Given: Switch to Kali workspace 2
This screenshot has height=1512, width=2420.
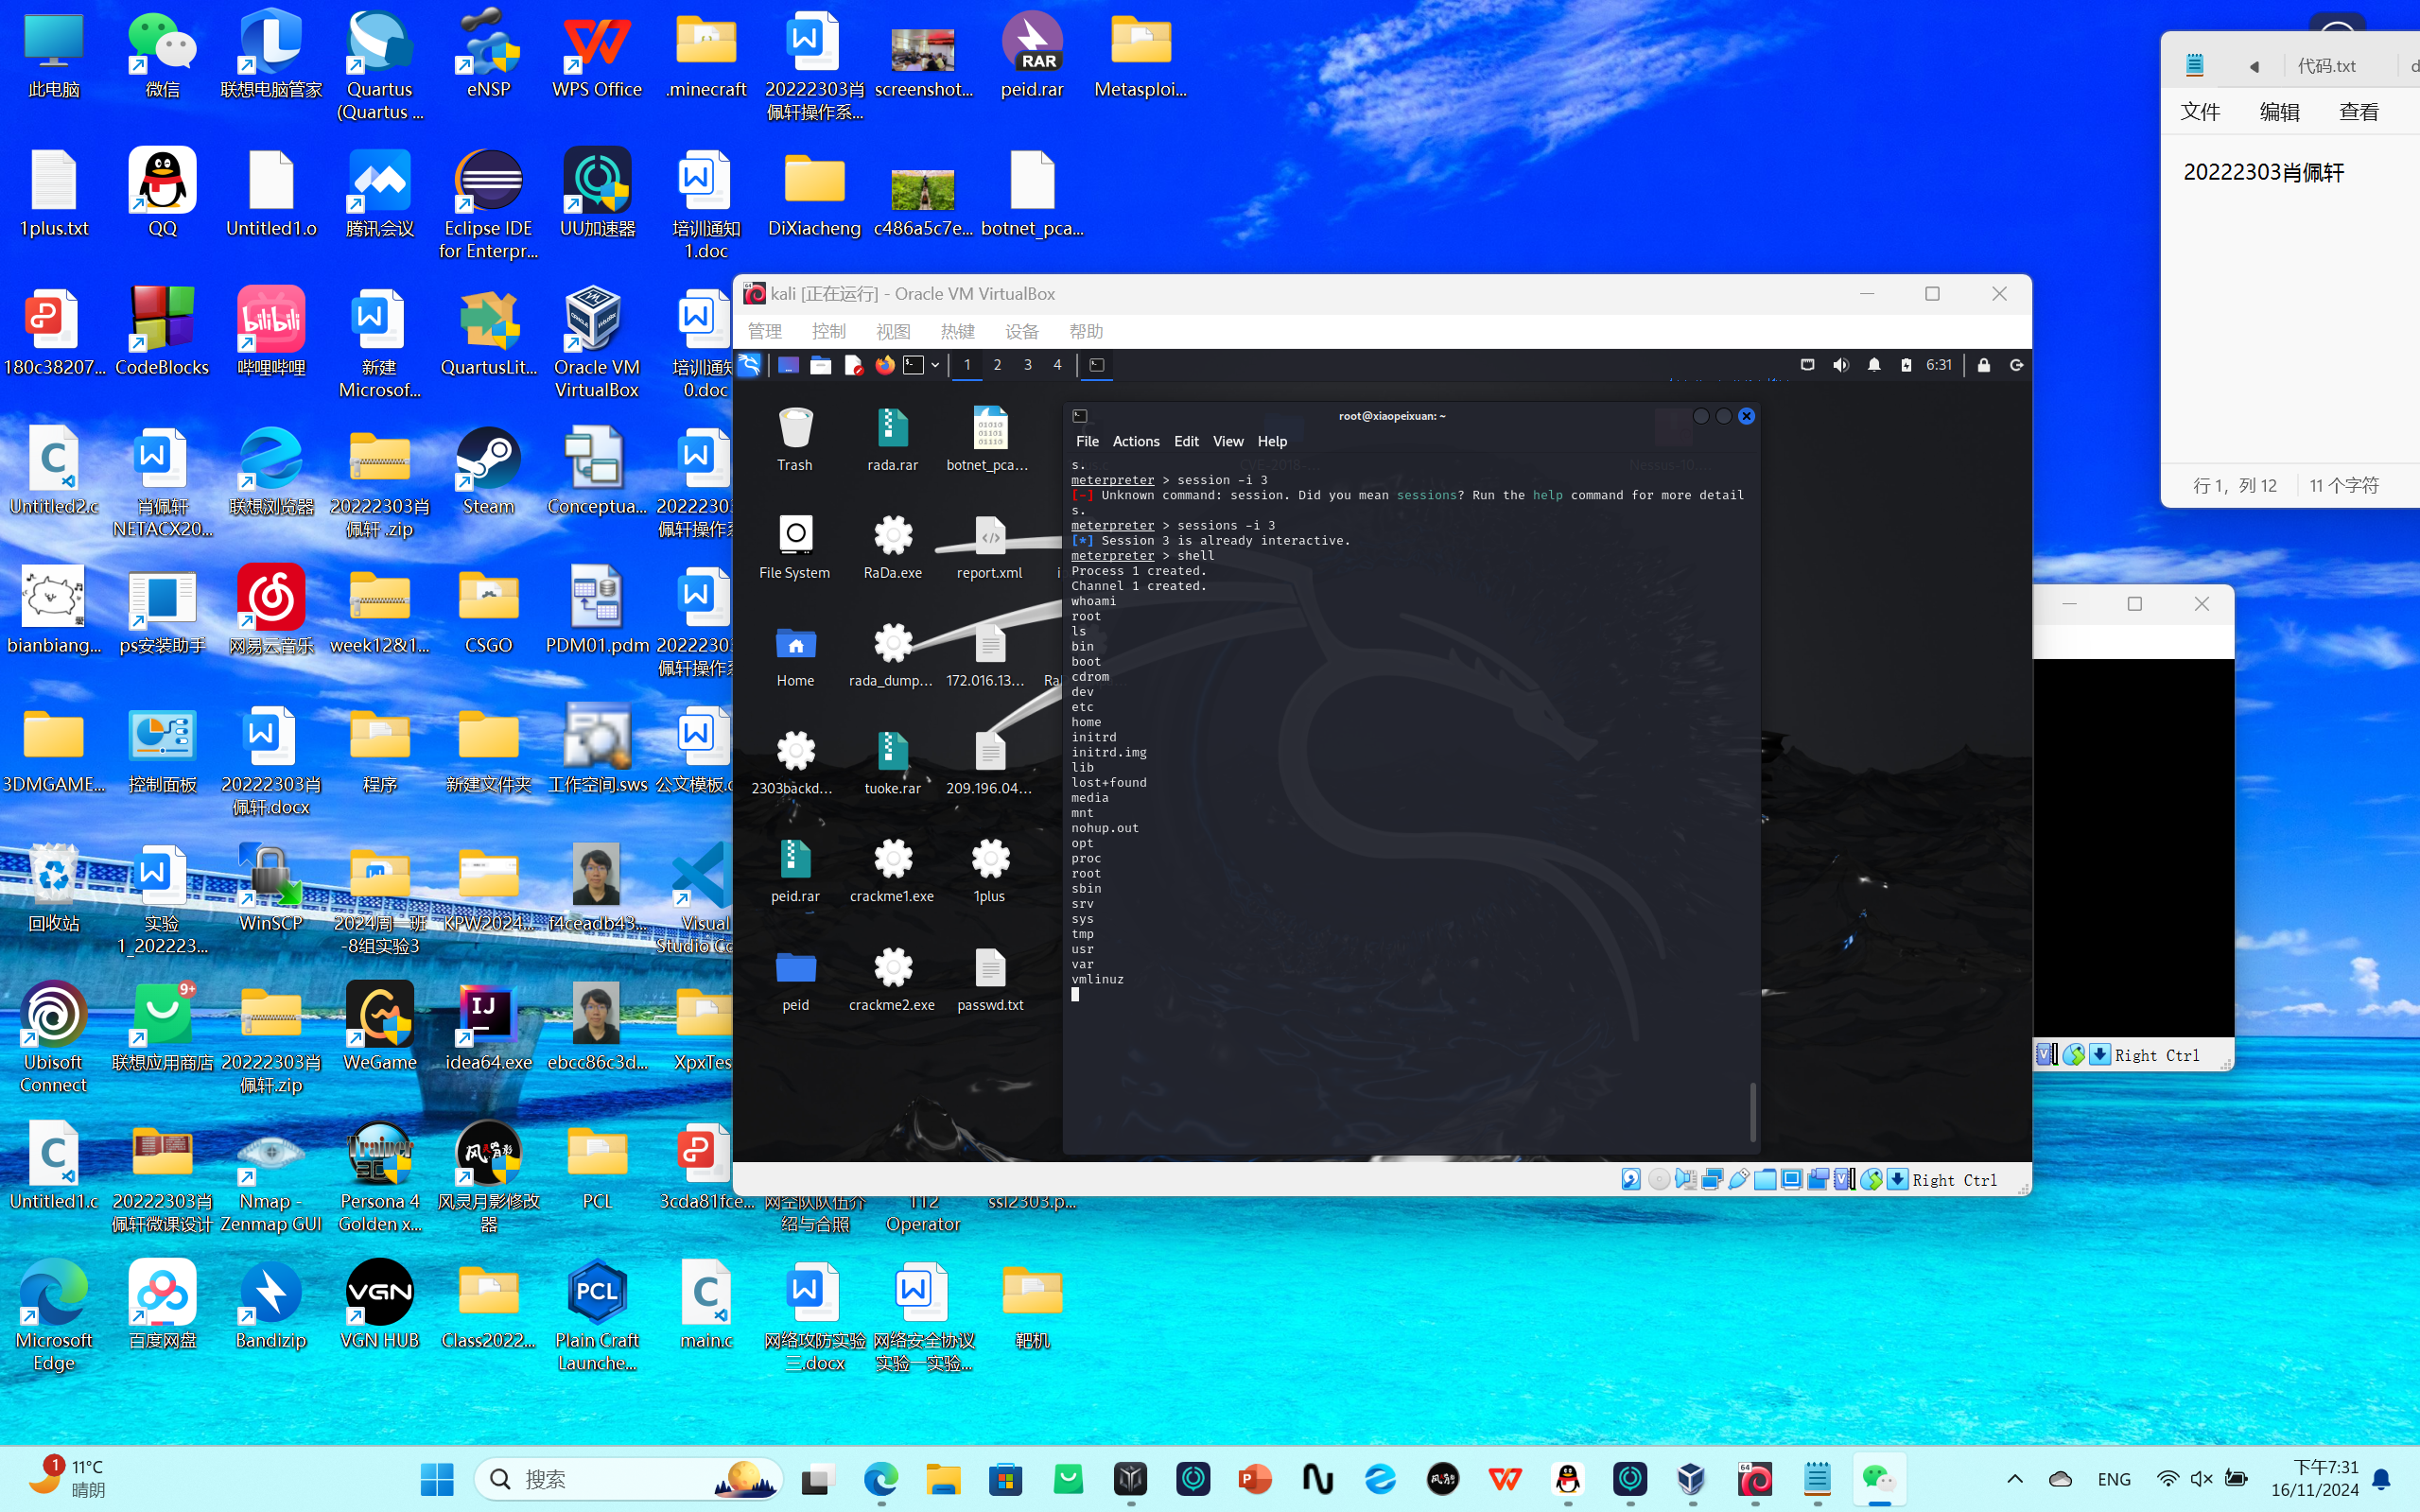Looking at the screenshot, I should click(997, 365).
